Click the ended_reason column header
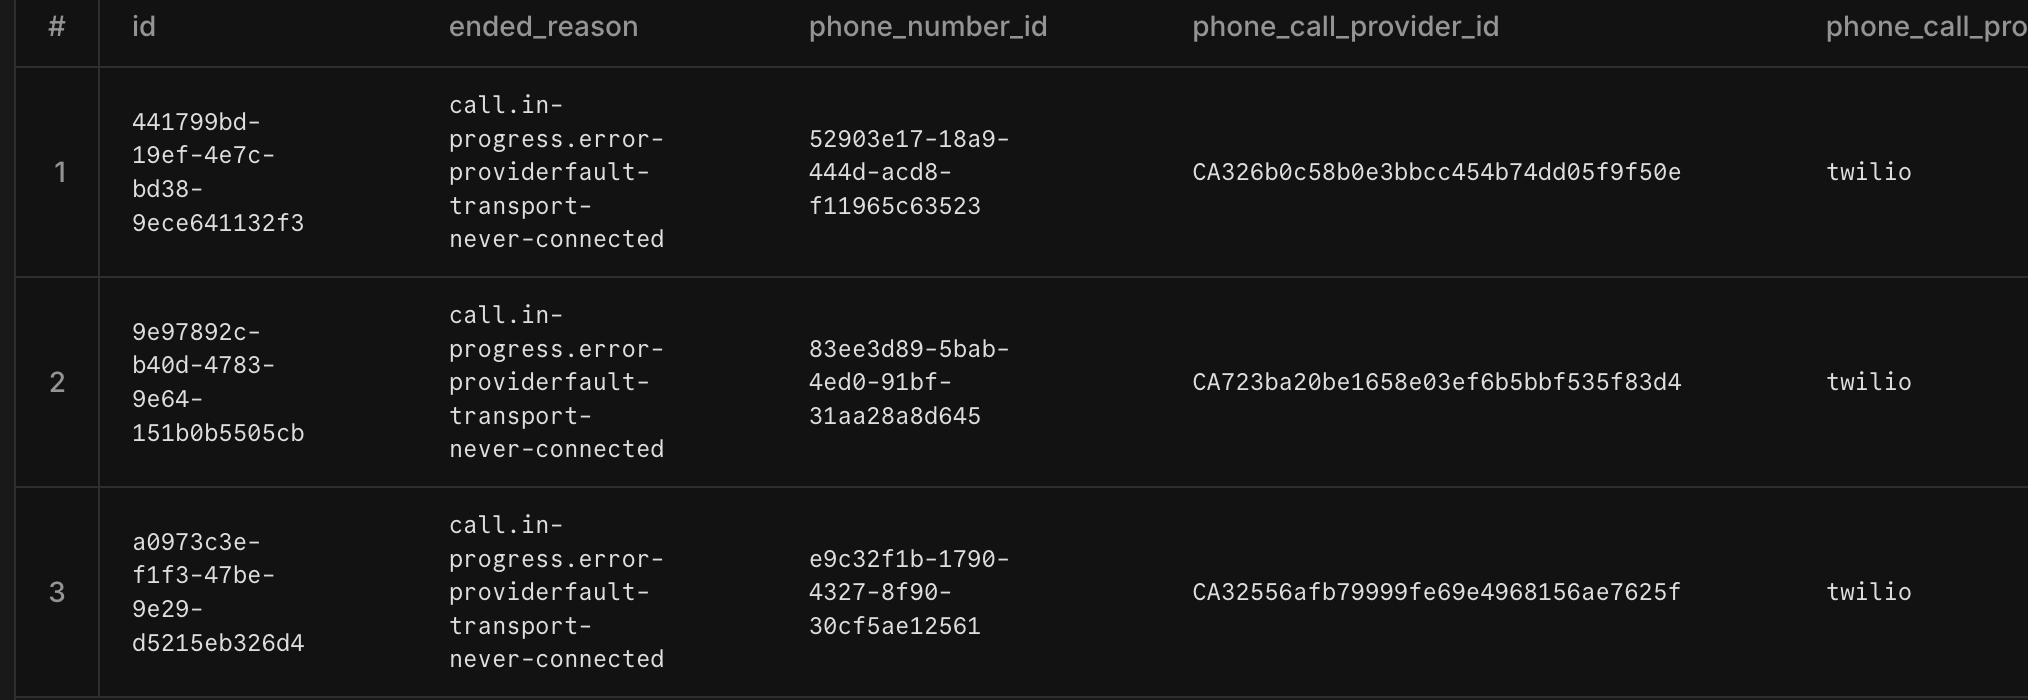 coord(543,27)
